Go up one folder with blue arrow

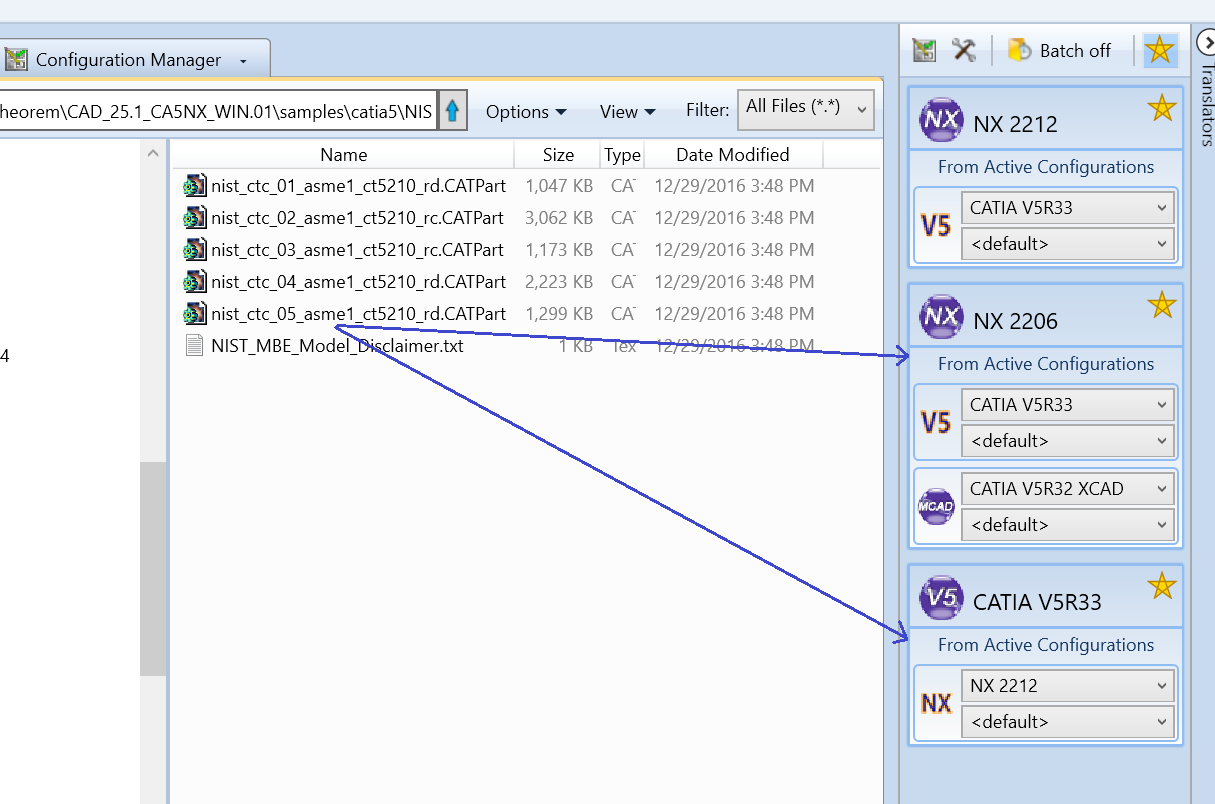tap(453, 111)
